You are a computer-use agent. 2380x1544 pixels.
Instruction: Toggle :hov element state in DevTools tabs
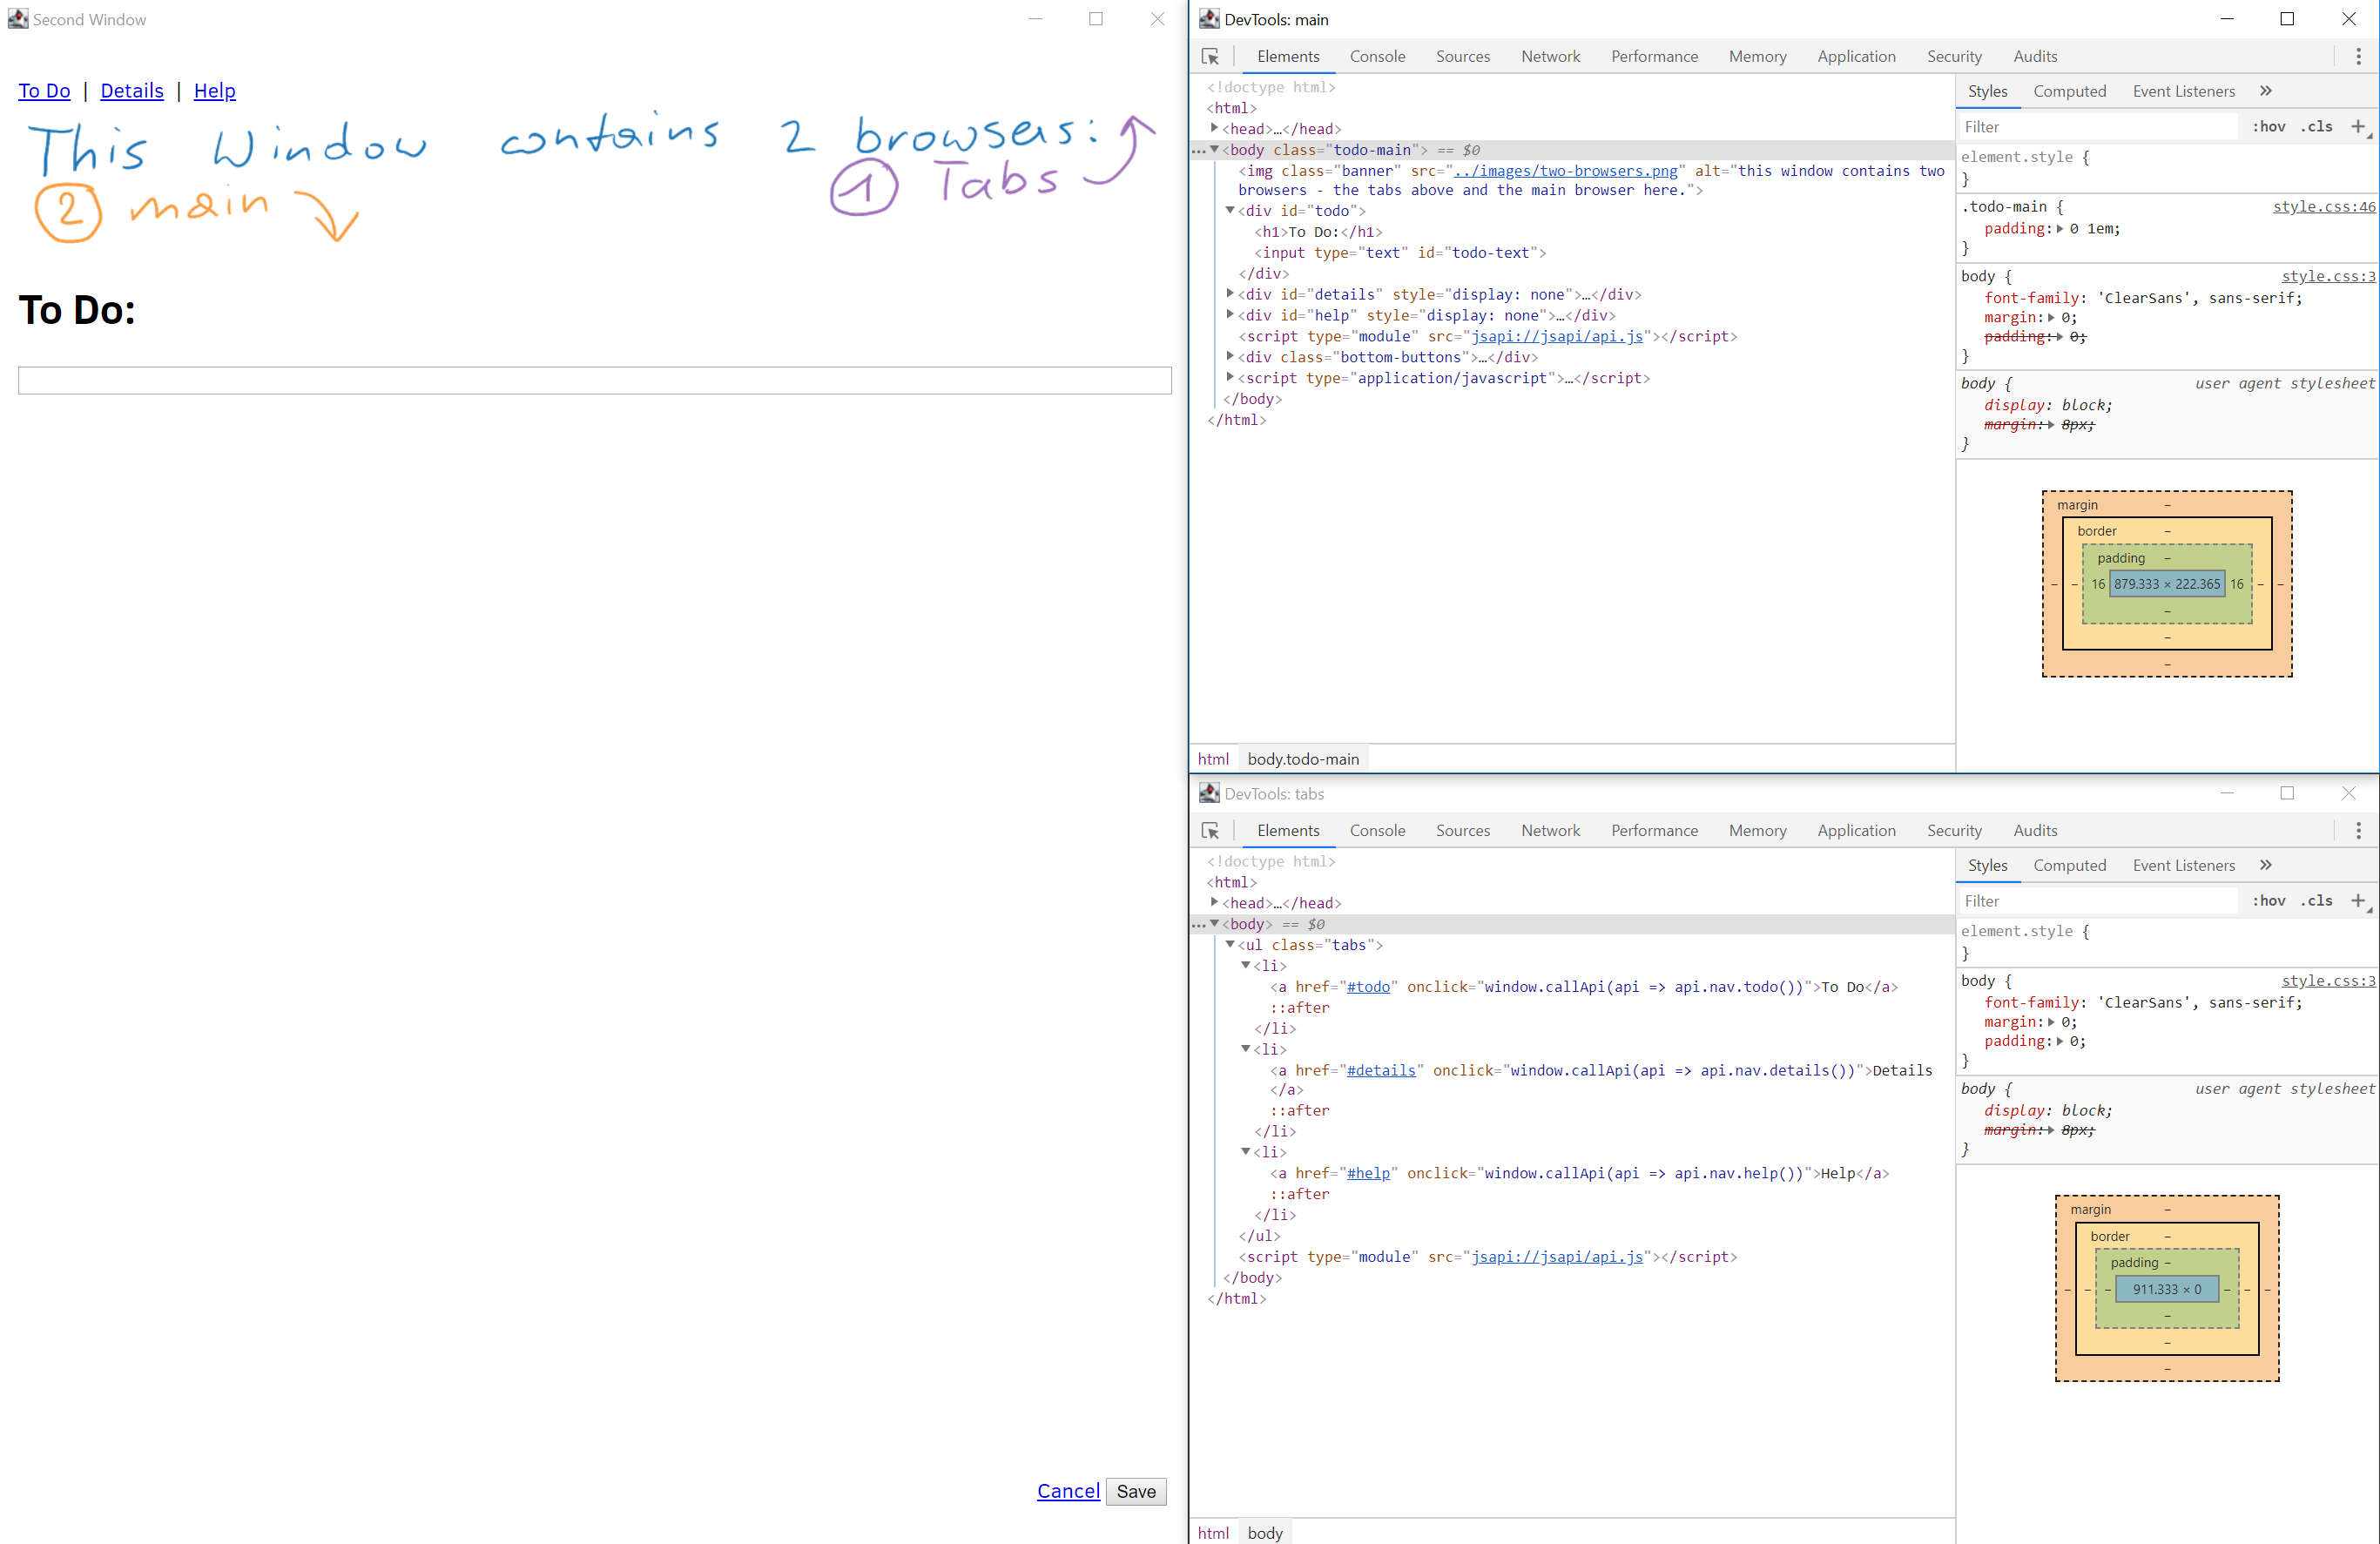[x=2268, y=901]
